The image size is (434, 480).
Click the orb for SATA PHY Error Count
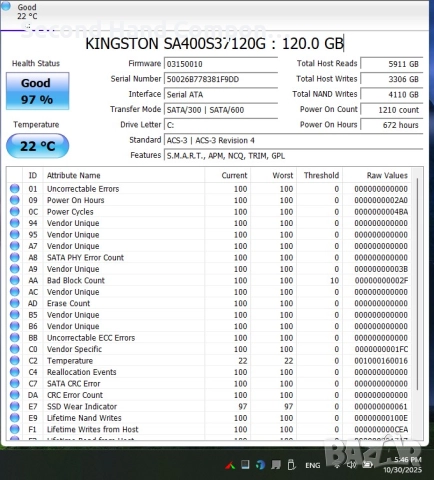[15, 257]
